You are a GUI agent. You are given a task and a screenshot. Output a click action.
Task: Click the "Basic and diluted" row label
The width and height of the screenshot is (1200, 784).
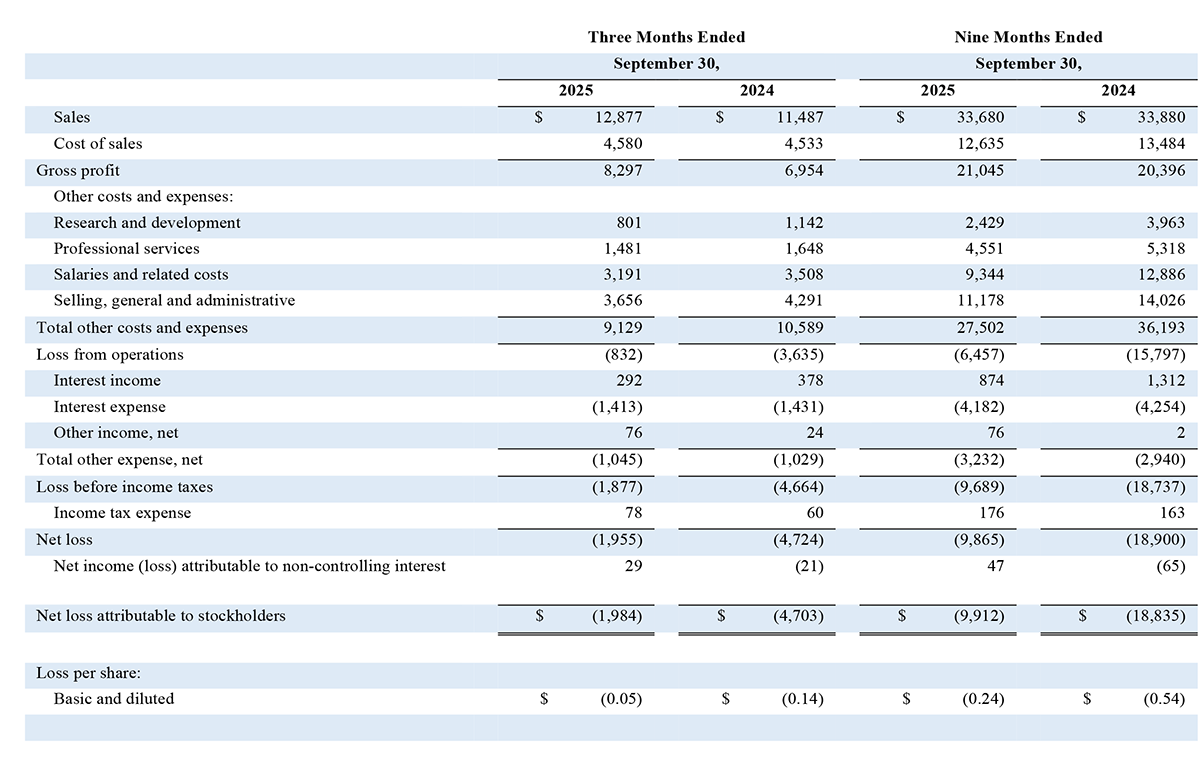point(114,699)
